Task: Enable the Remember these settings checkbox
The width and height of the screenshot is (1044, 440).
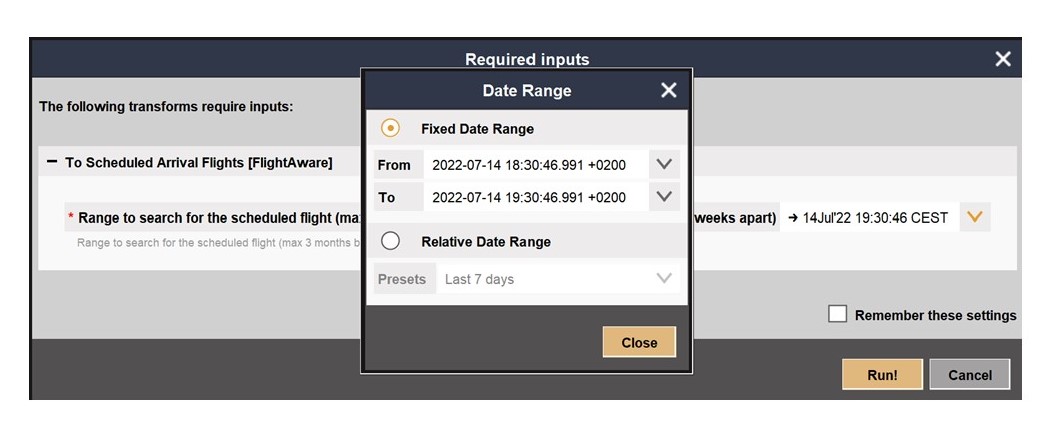Action: (x=838, y=314)
